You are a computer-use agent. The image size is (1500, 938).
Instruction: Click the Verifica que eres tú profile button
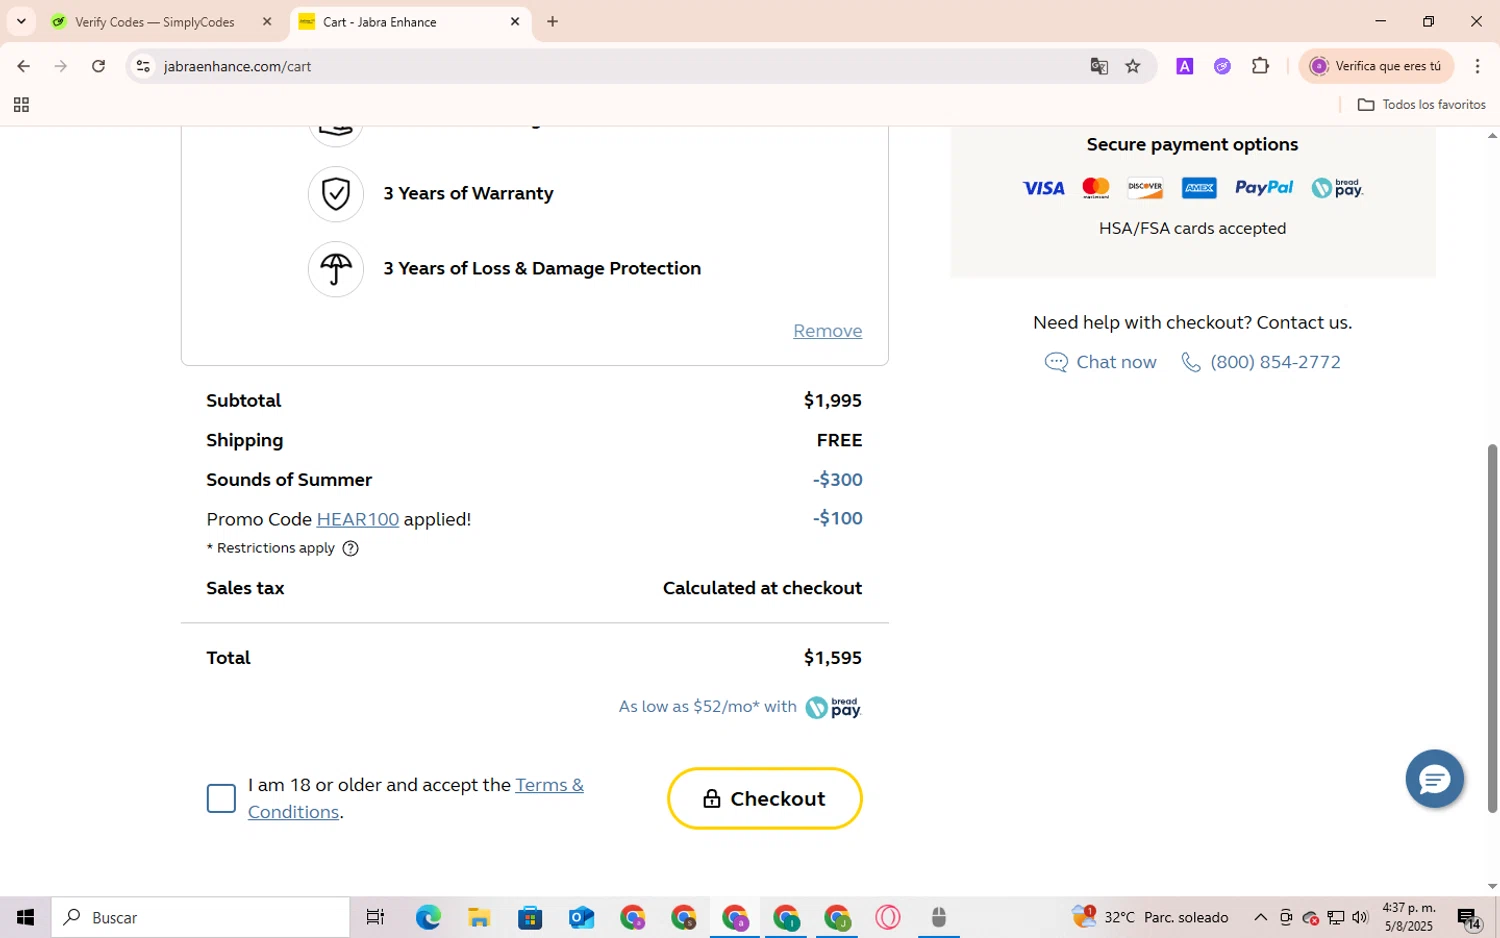pos(1375,66)
